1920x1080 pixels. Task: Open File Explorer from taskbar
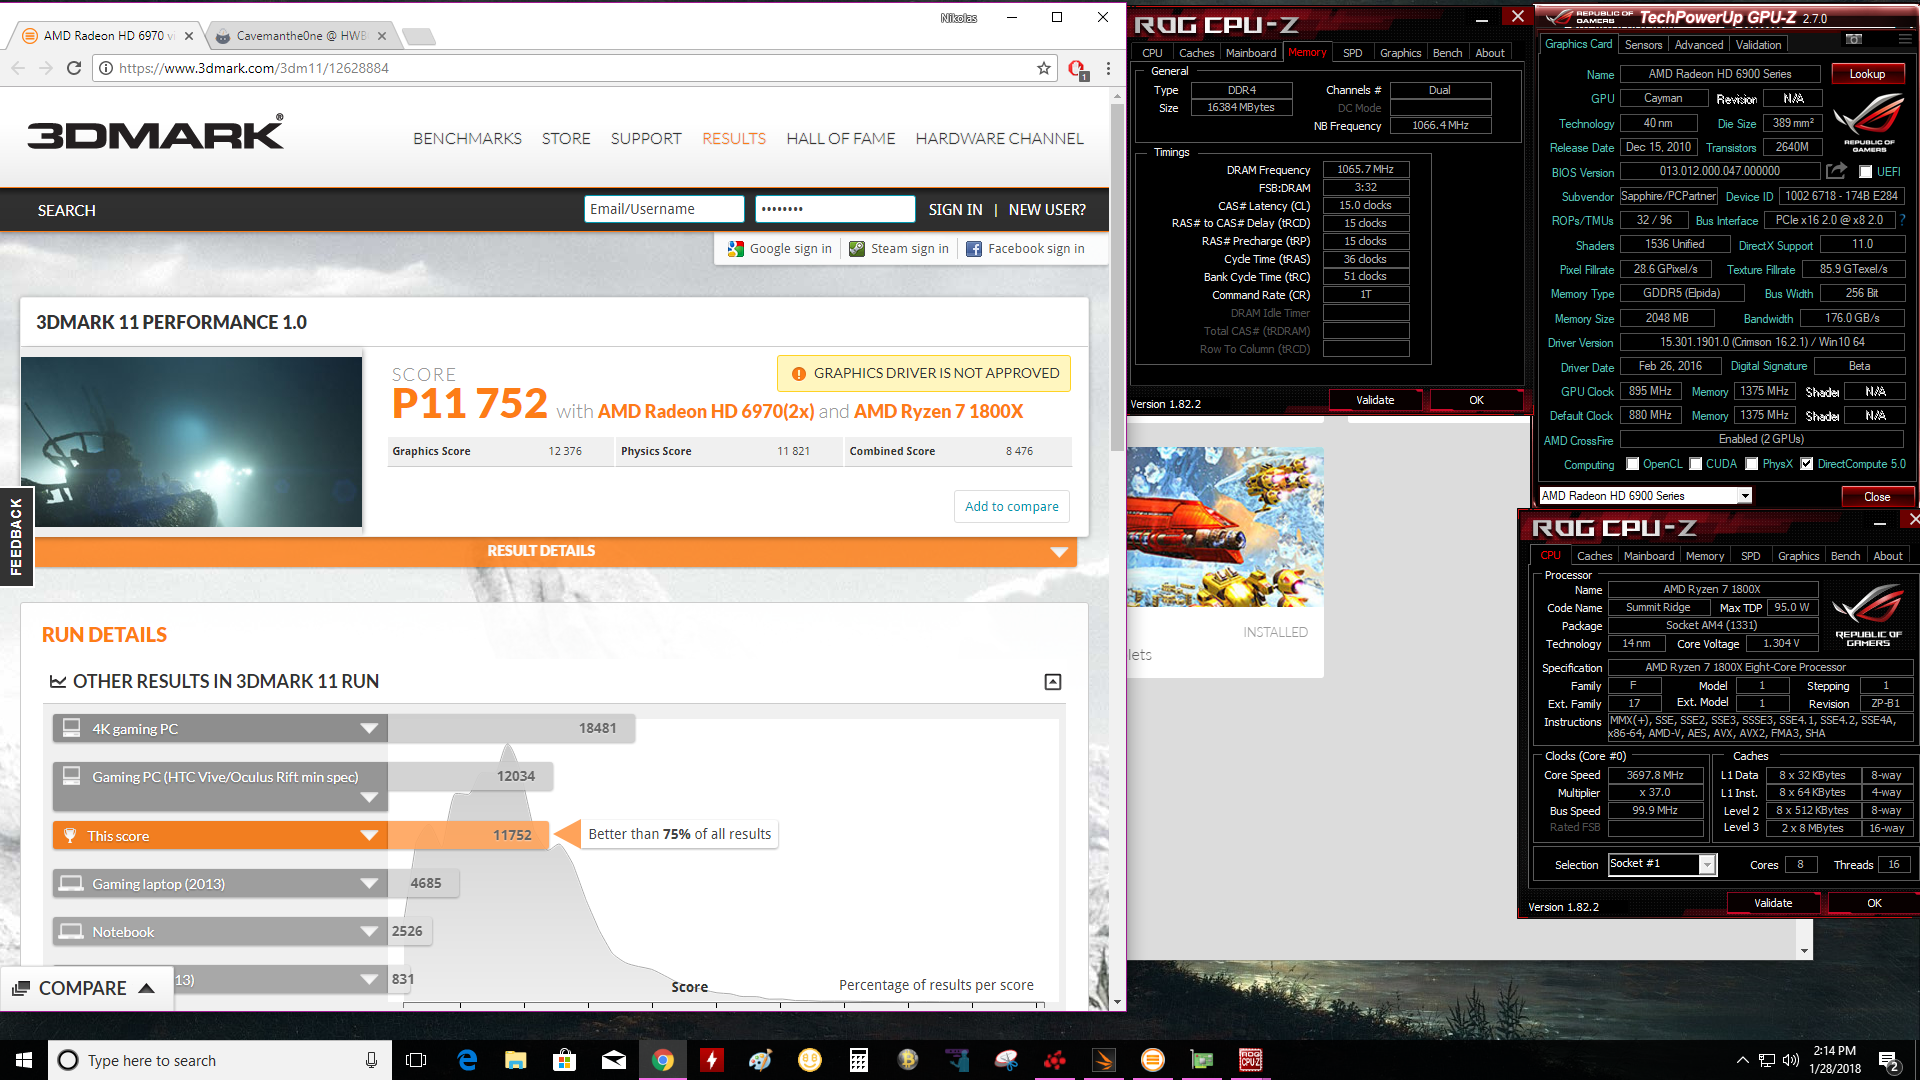[516, 1060]
